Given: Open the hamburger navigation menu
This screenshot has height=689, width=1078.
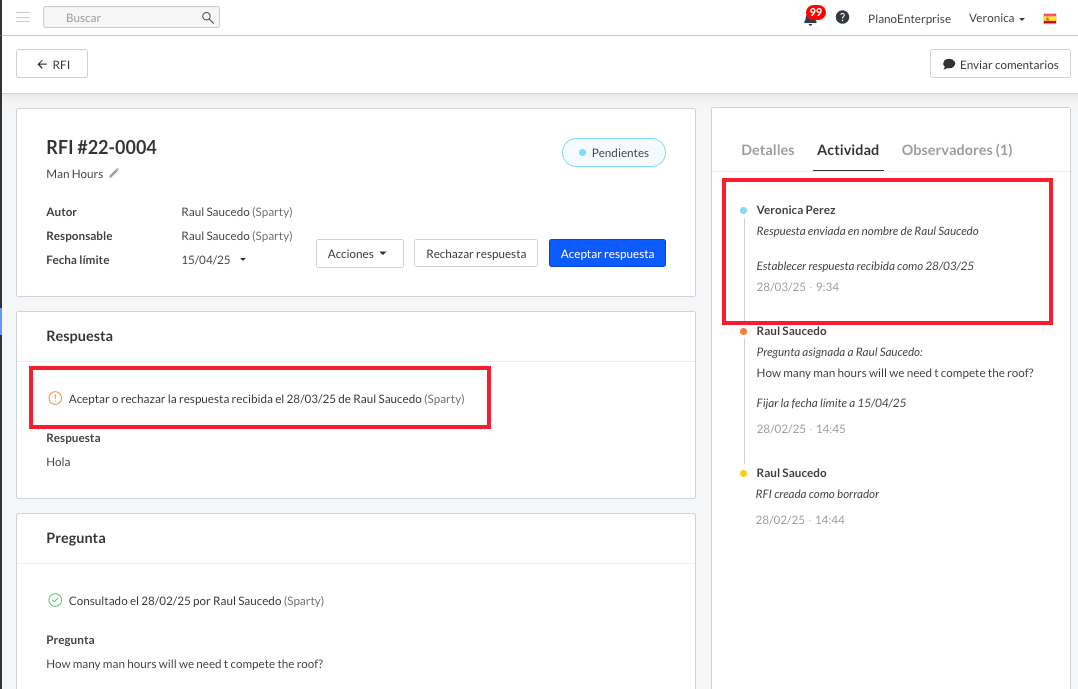Looking at the screenshot, I should (23, 18).
